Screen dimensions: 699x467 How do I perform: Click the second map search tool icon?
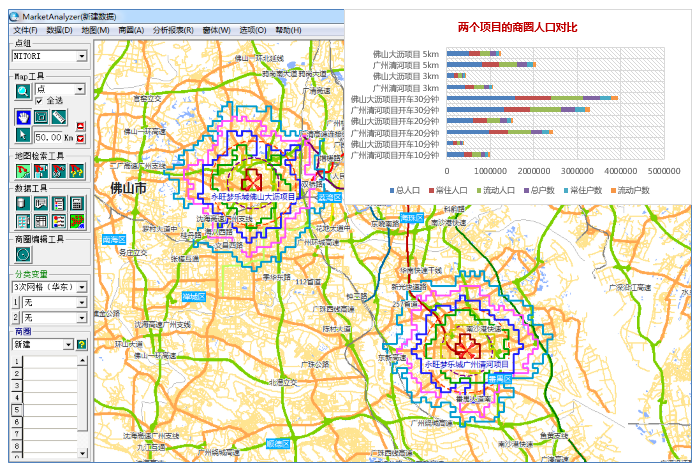coord(41,171)
